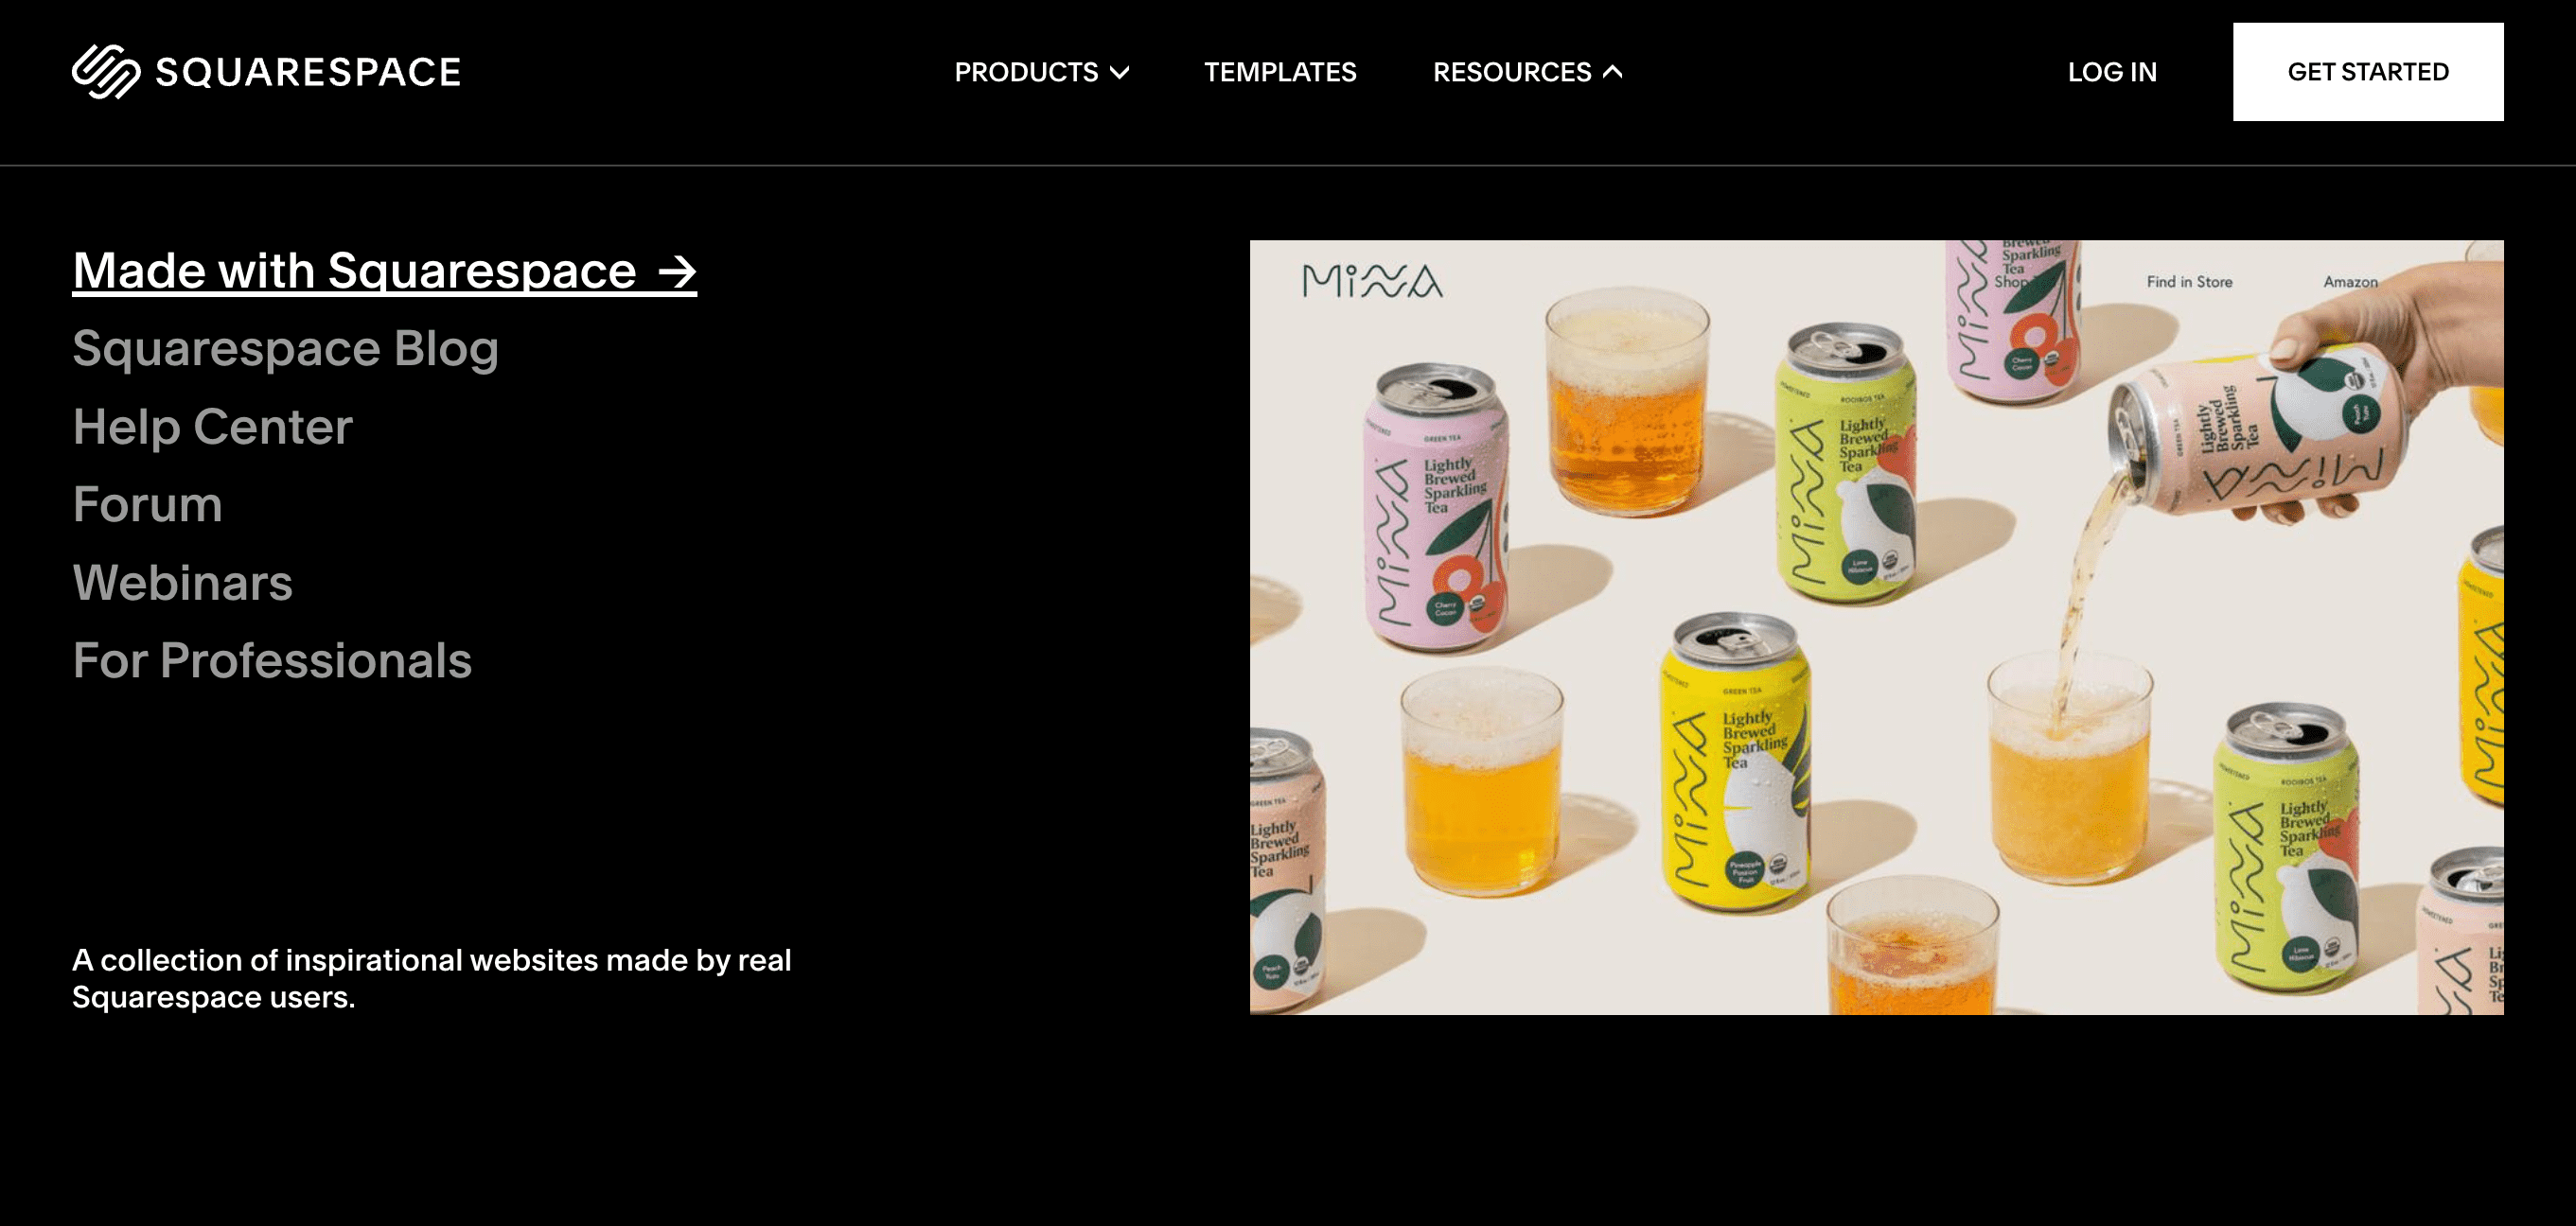Screen dimensions: 2576x1226
Task: Select the For Professionals link
Action: (x=272, y=660)
